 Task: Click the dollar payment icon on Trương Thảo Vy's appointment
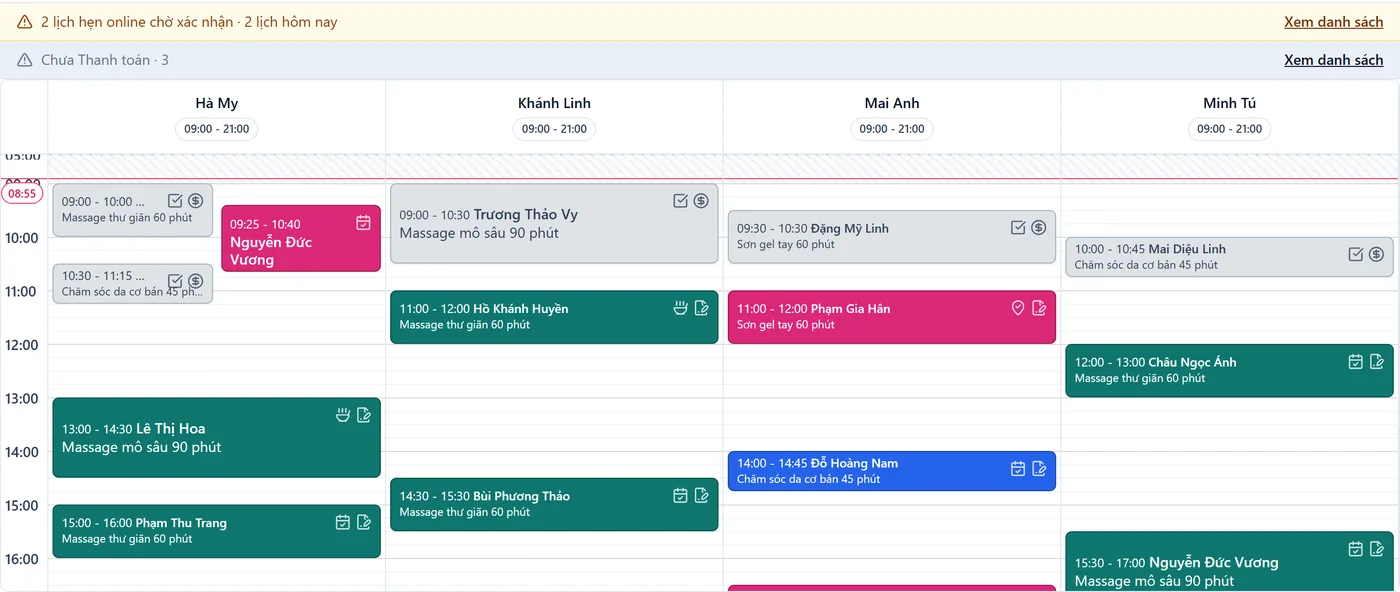[x=701, y=201]
